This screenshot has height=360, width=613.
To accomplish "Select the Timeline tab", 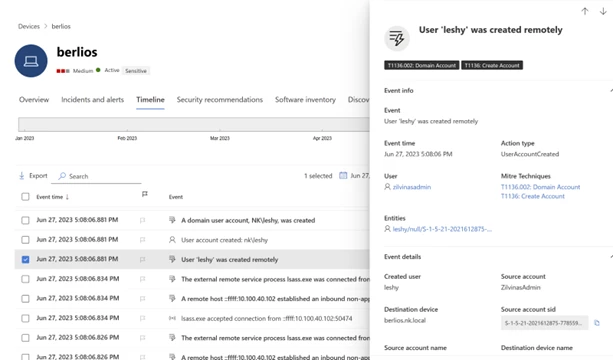I will (150, 100).
